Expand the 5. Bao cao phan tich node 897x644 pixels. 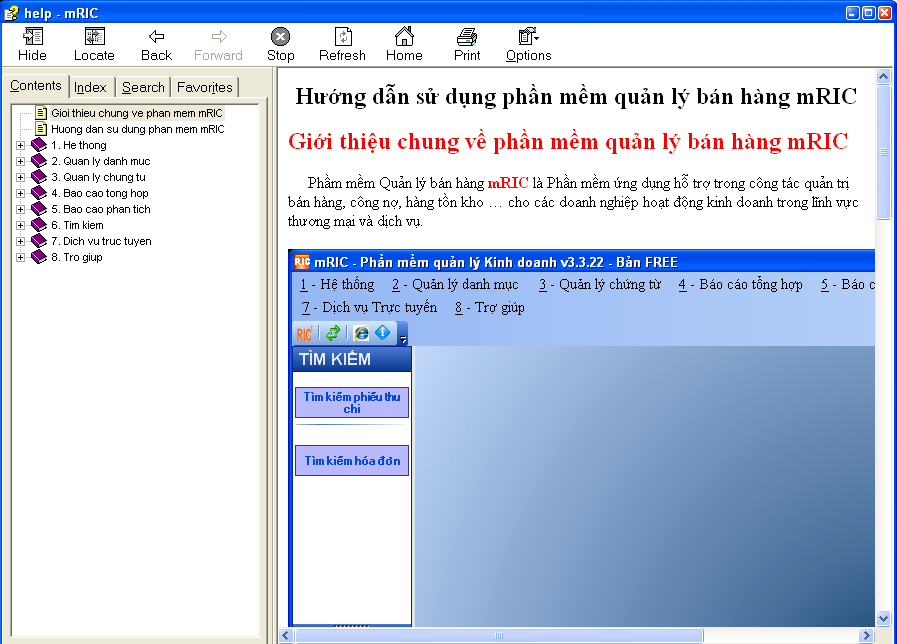[21, 209]
